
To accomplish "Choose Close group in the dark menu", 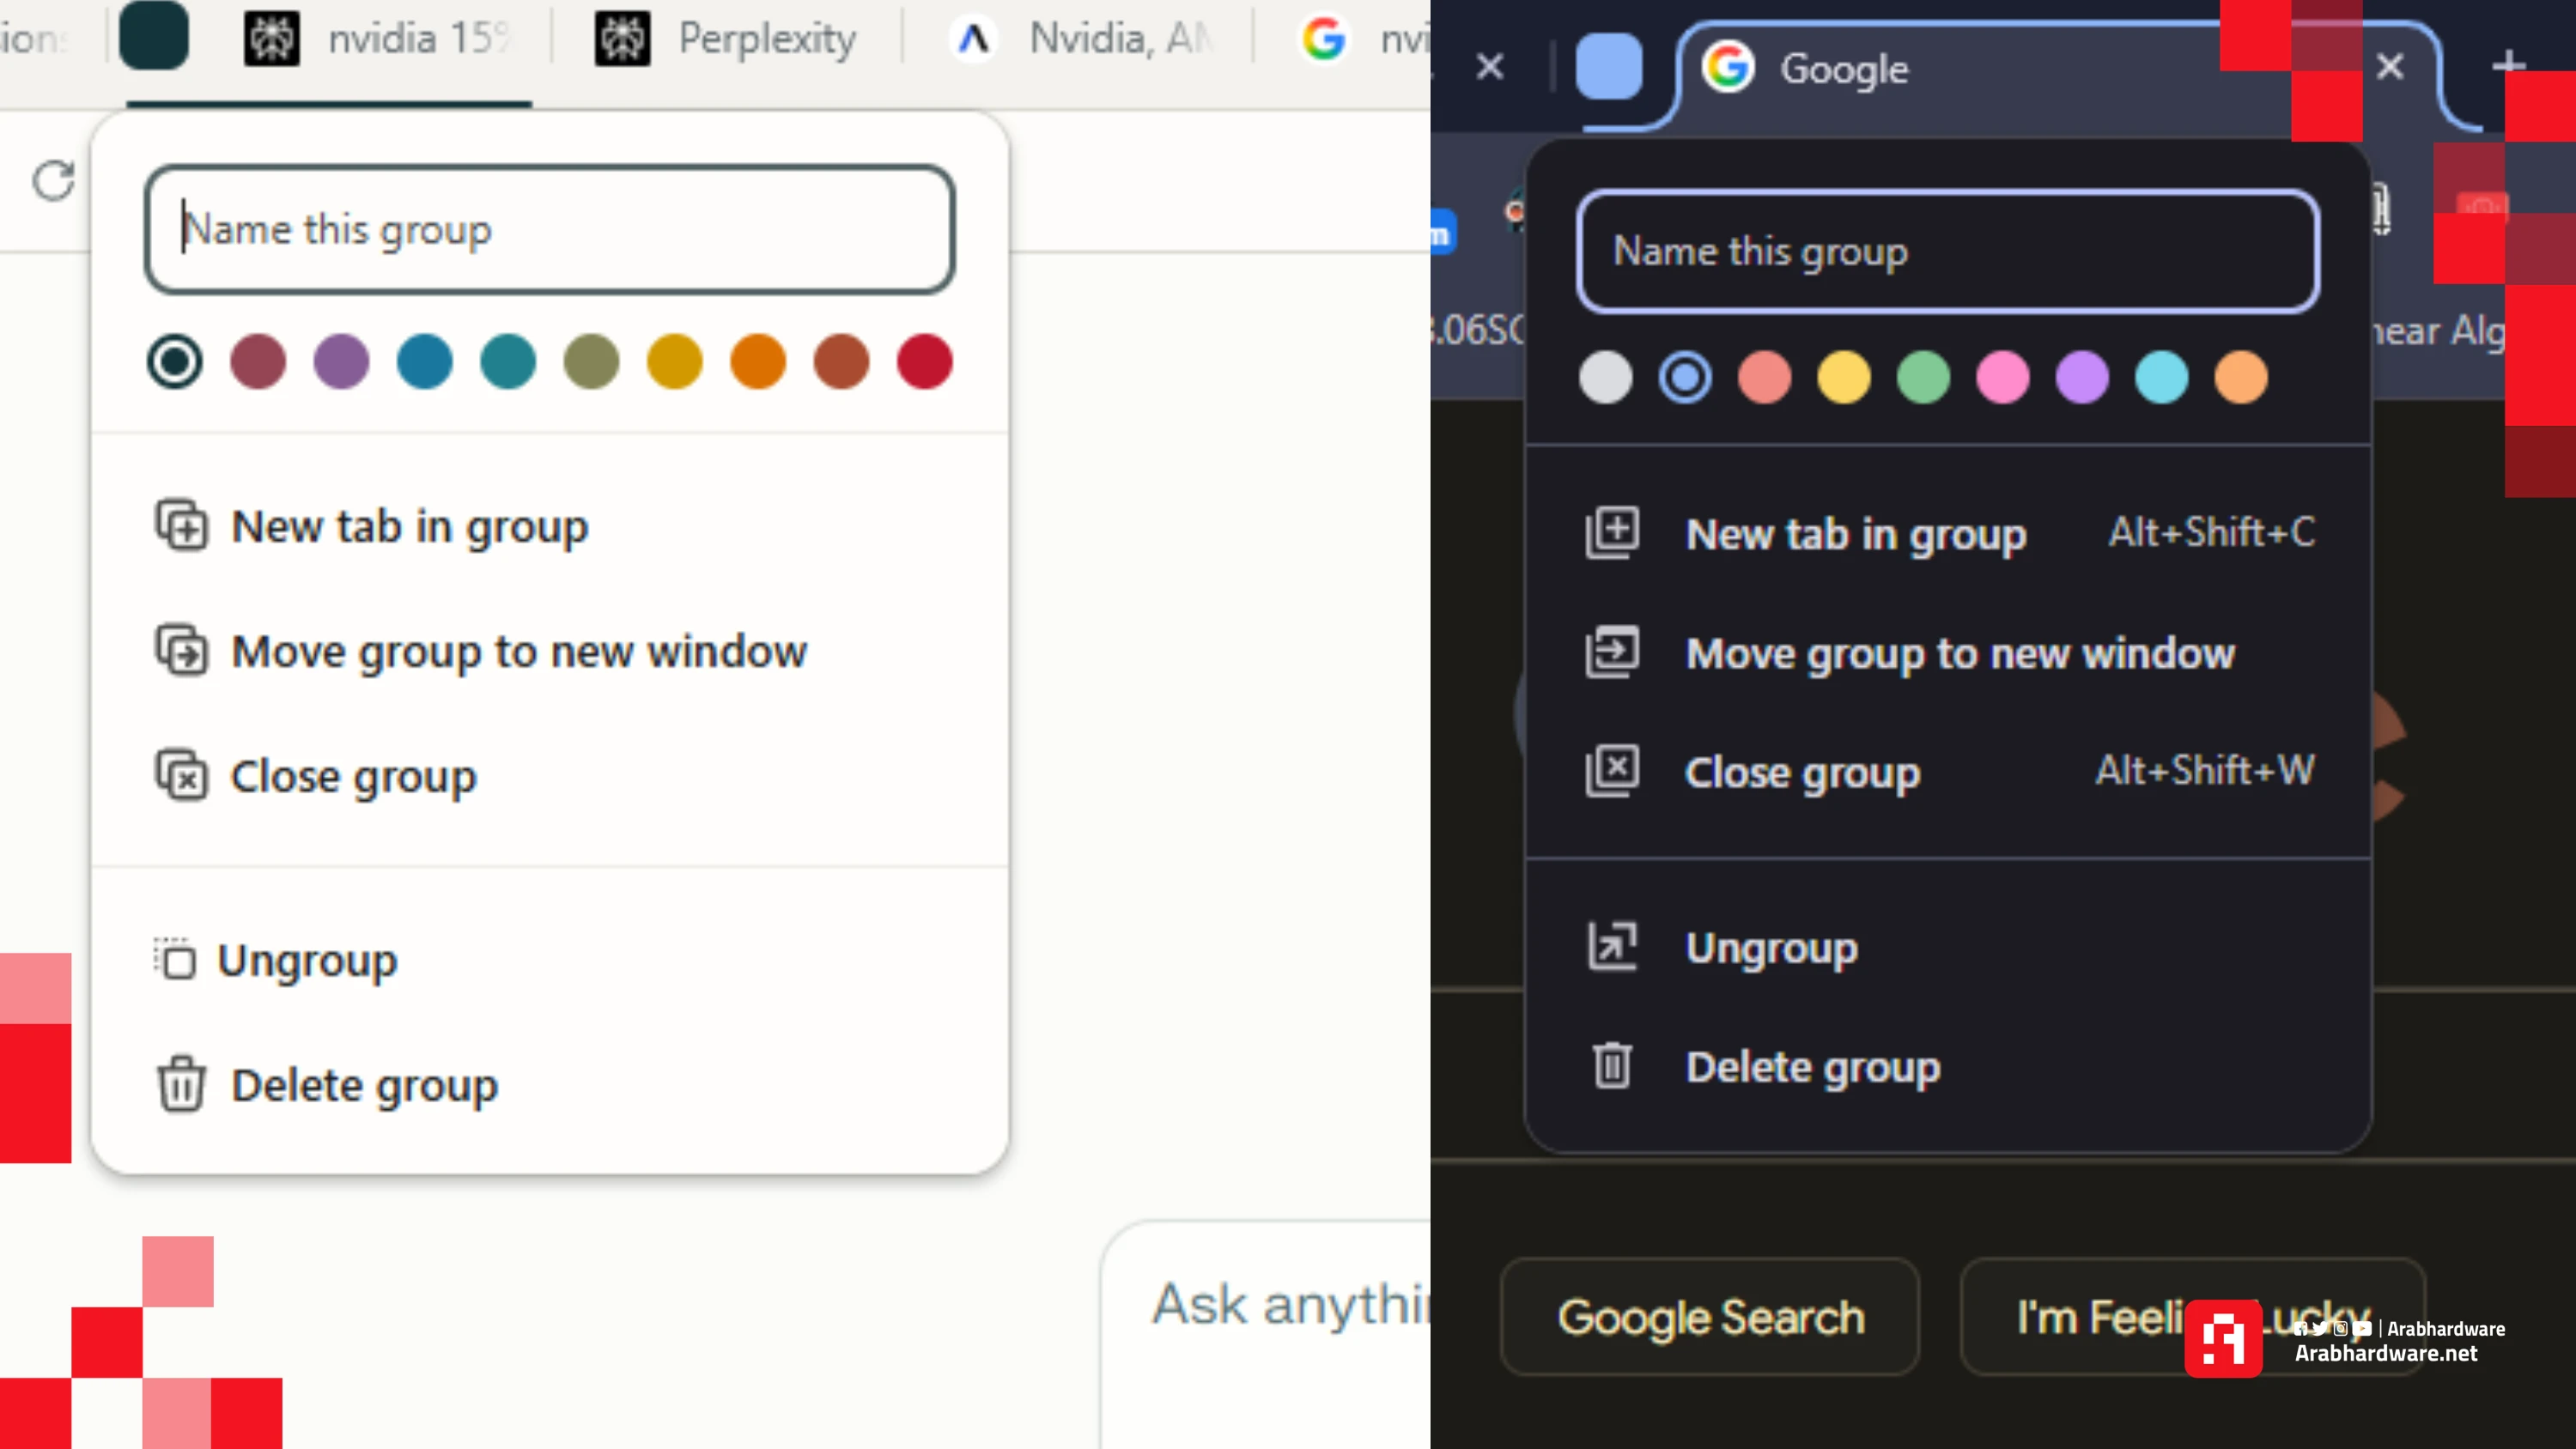I will (x=1948, y=772).
